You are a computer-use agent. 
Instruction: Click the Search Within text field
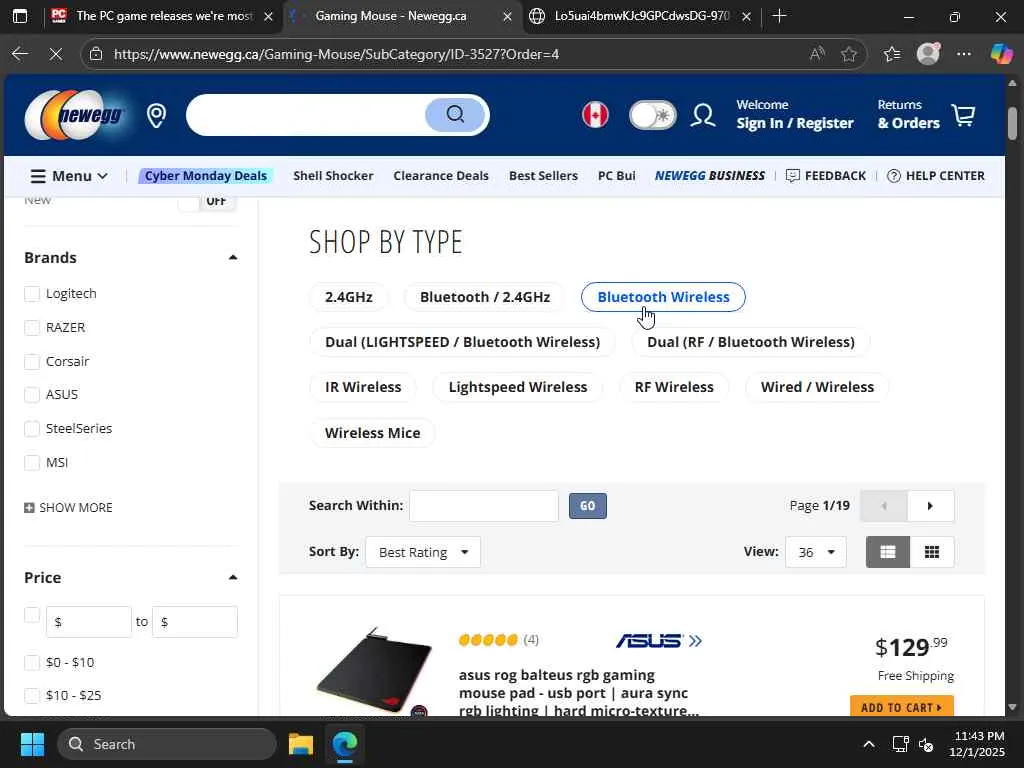(x=484, y=506)
